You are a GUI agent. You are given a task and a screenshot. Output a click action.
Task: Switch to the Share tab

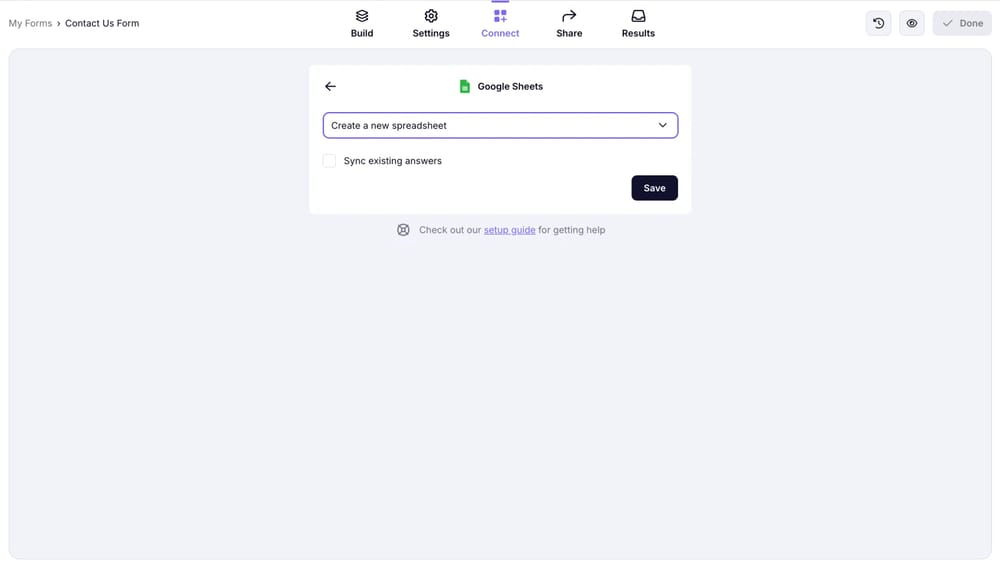click(569, 23)
